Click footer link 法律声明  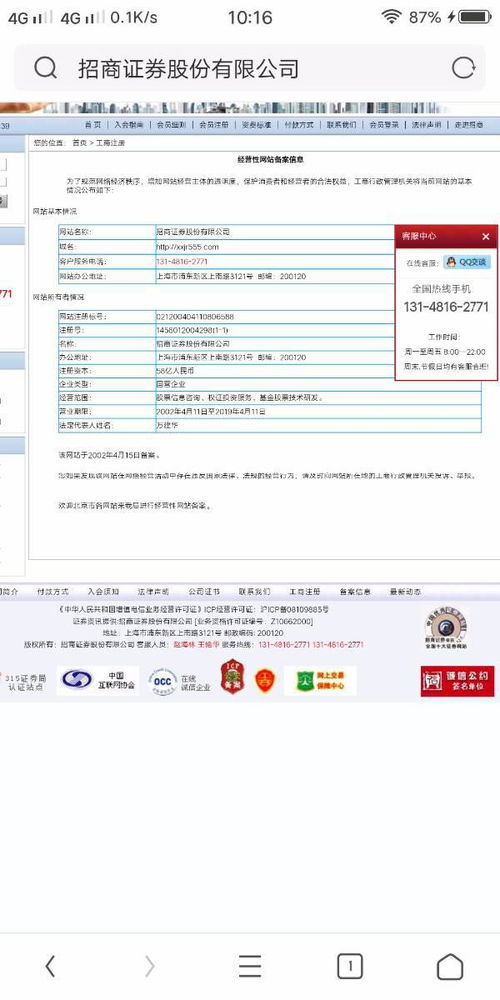[x=154, y=592]
